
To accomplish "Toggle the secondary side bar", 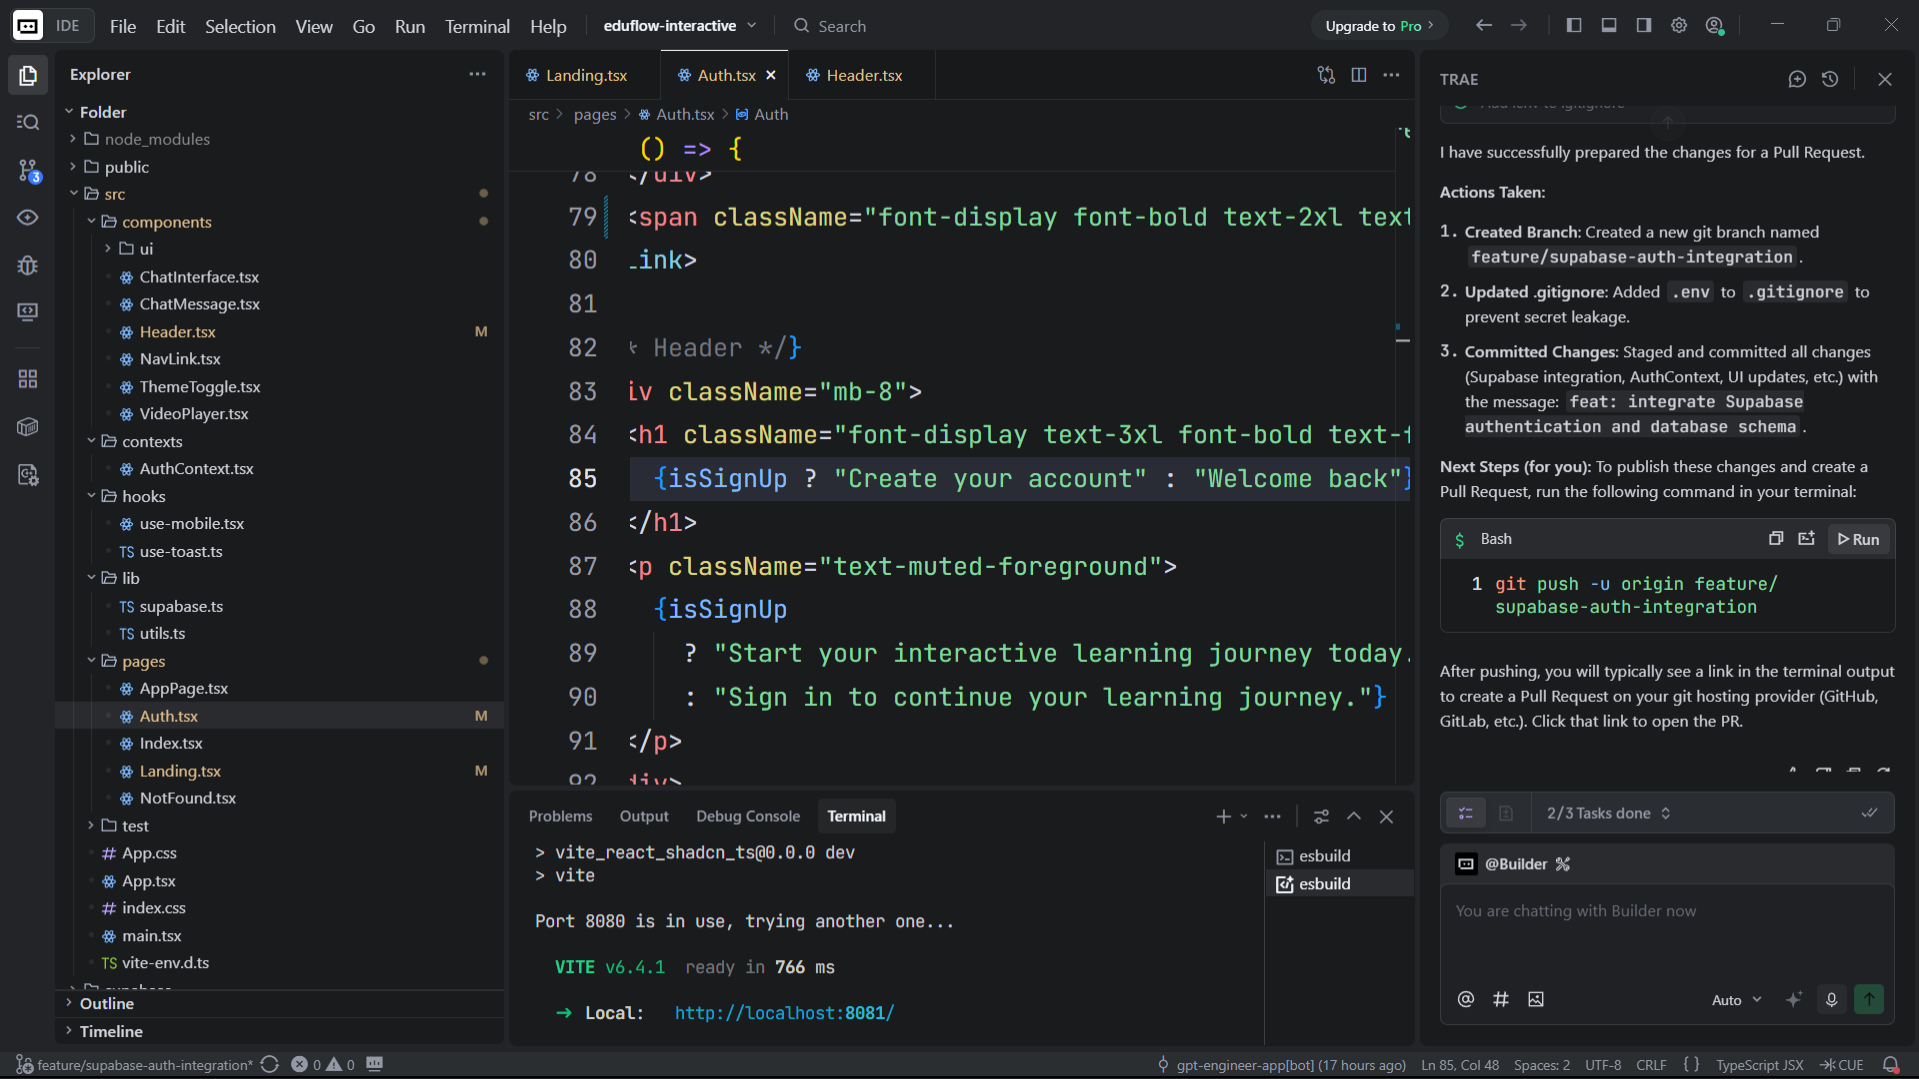I will pos(1644,26).
